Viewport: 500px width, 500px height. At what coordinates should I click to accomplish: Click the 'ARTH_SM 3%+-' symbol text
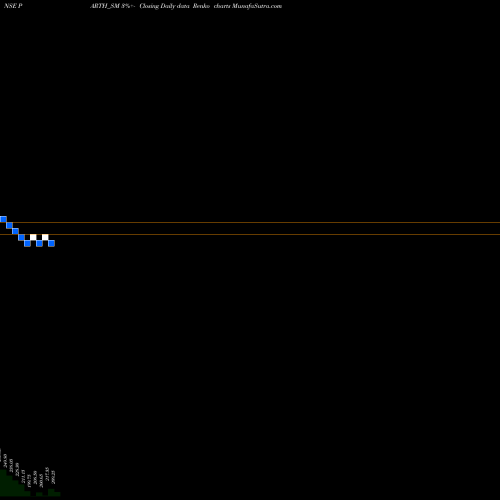[112, 6]
